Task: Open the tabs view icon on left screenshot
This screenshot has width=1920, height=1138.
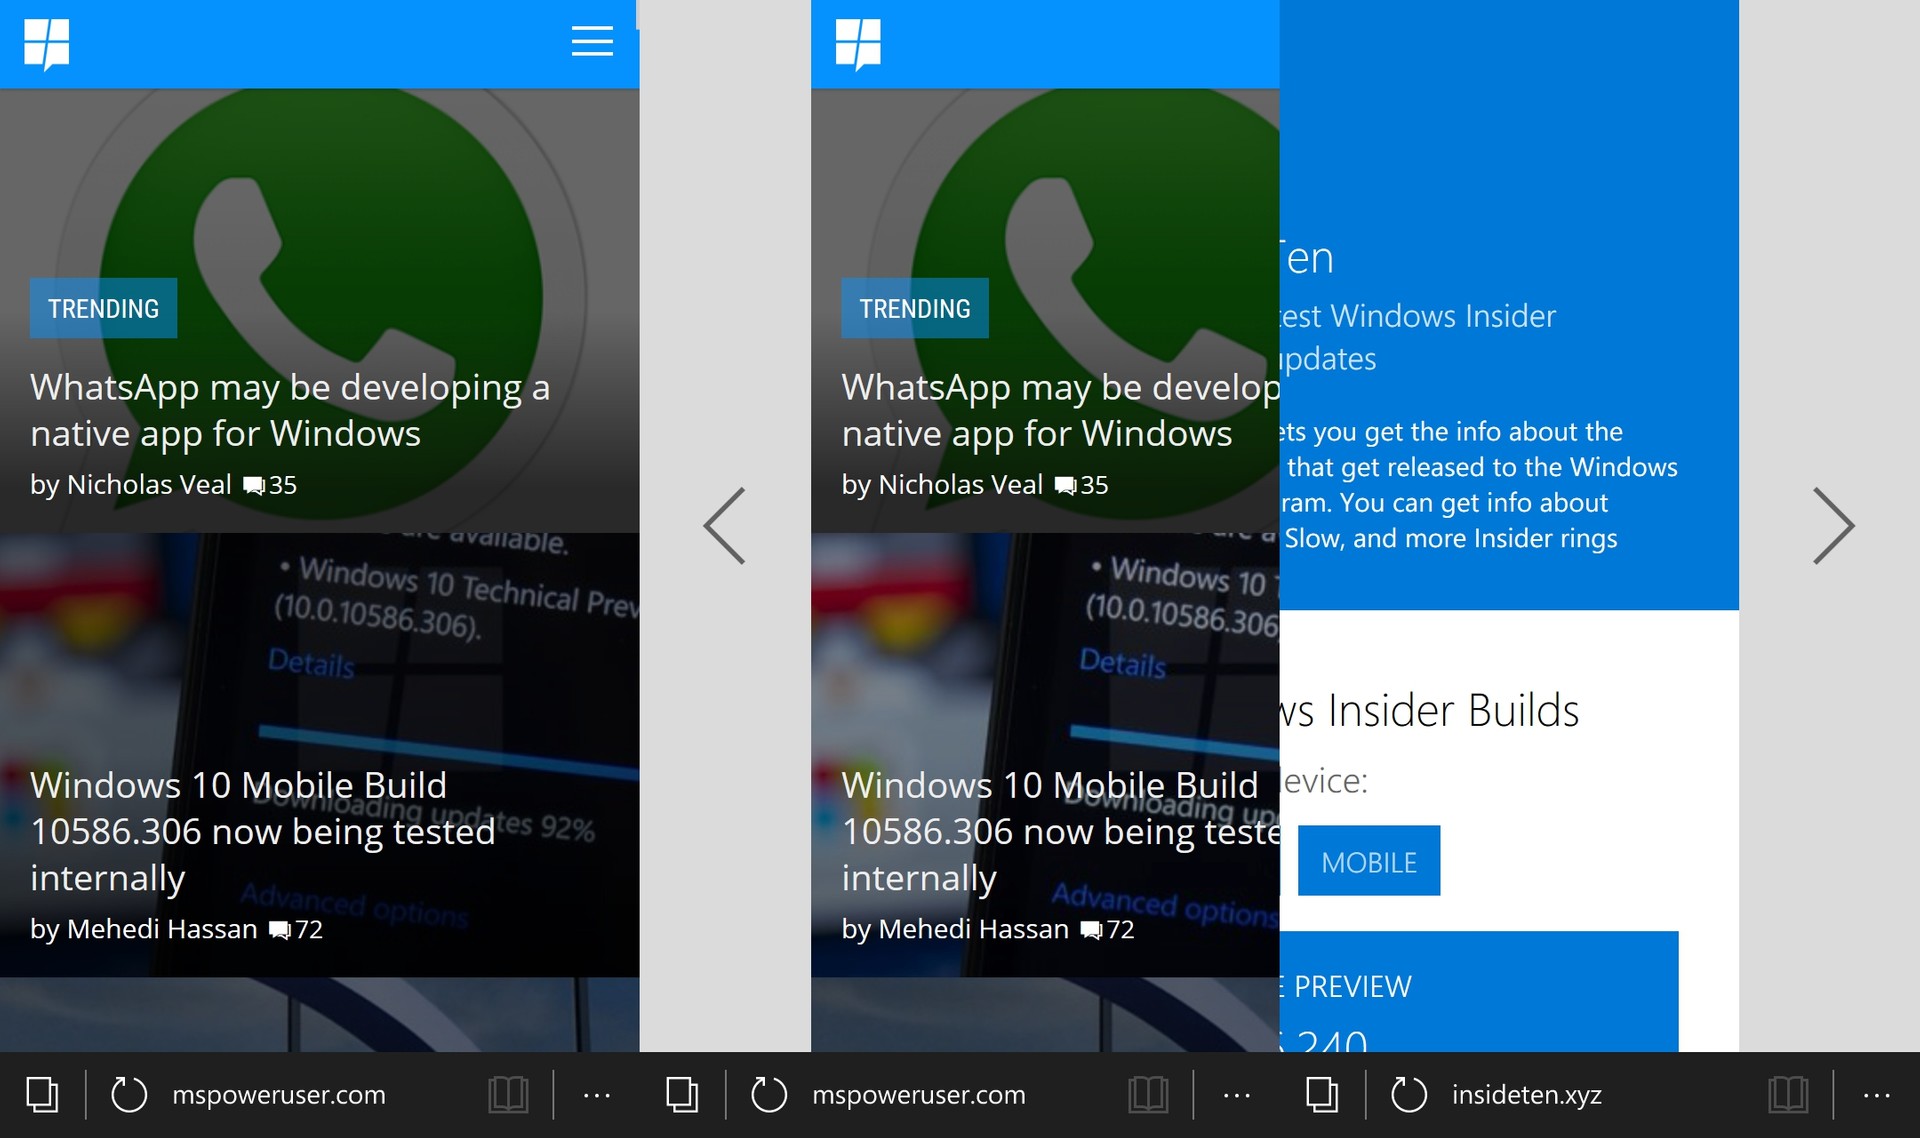Action: (x=42, y=1094)
